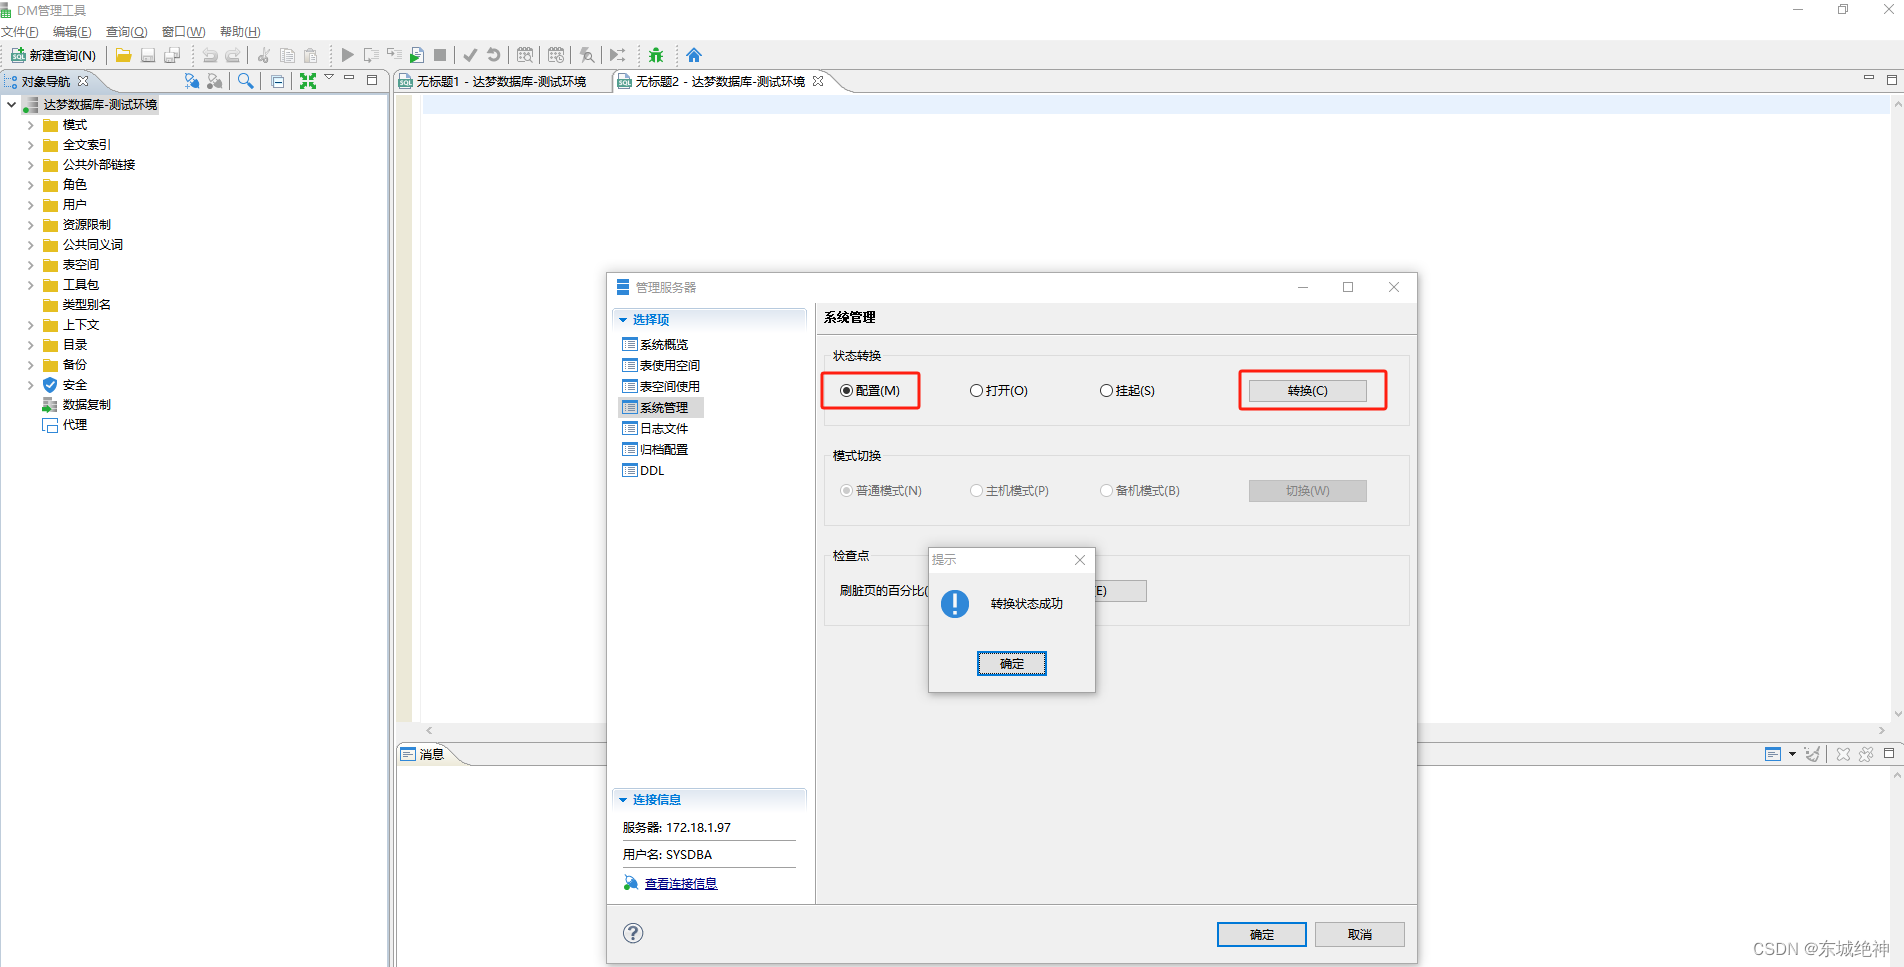Click the green execute script icon
The width and height of the screenshot is (1904, 967).
click(417, 55)
